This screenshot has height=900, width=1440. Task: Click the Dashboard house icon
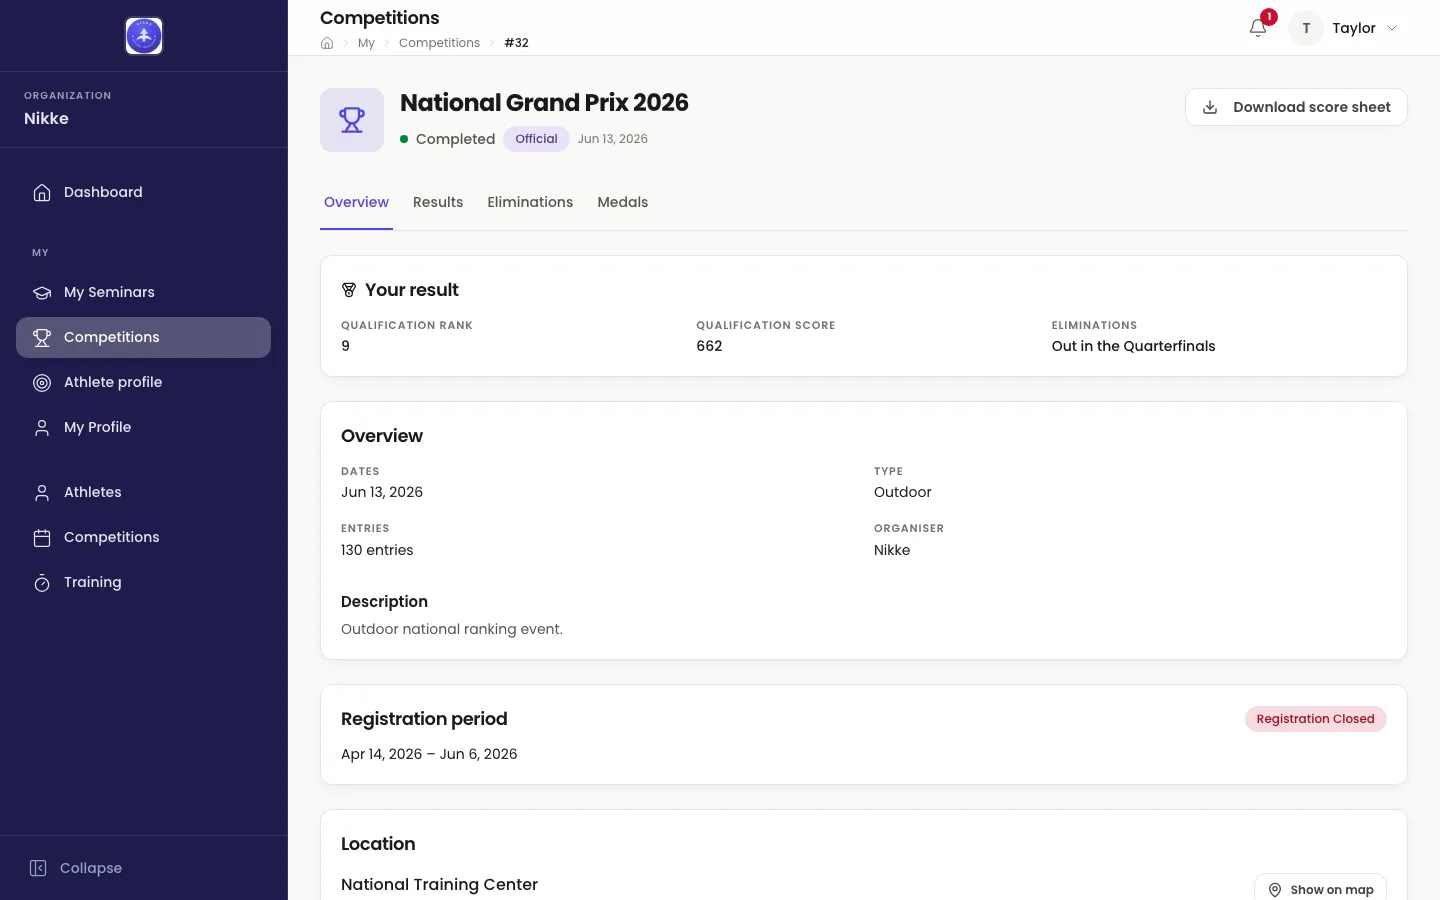point(42,192)
